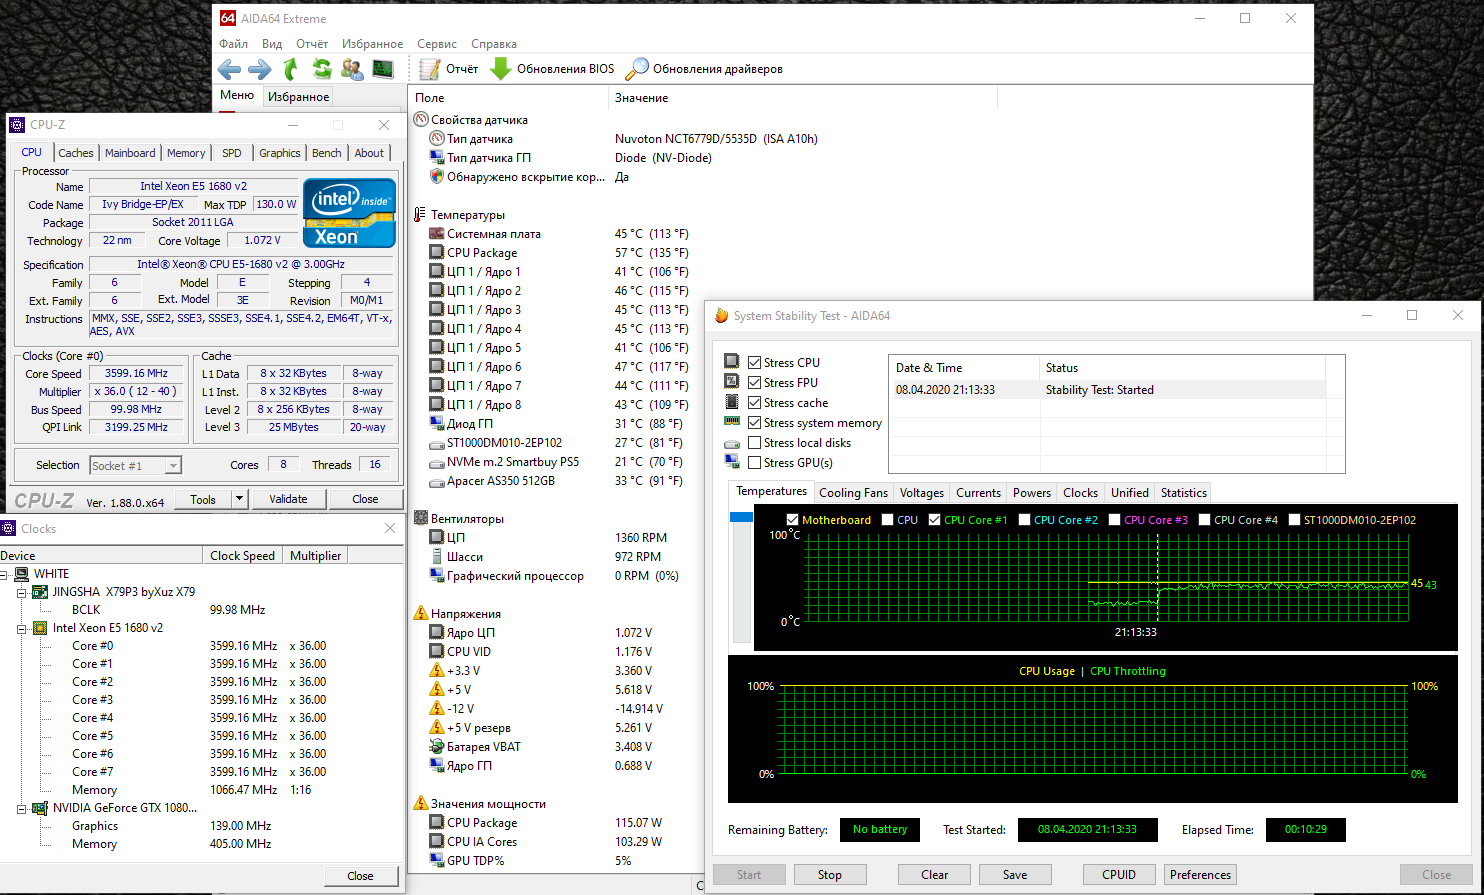This screenshot has height=895, width=1484.
Task: Click the drive icon left of Stress local disks
Action: [x=732, y=443]
